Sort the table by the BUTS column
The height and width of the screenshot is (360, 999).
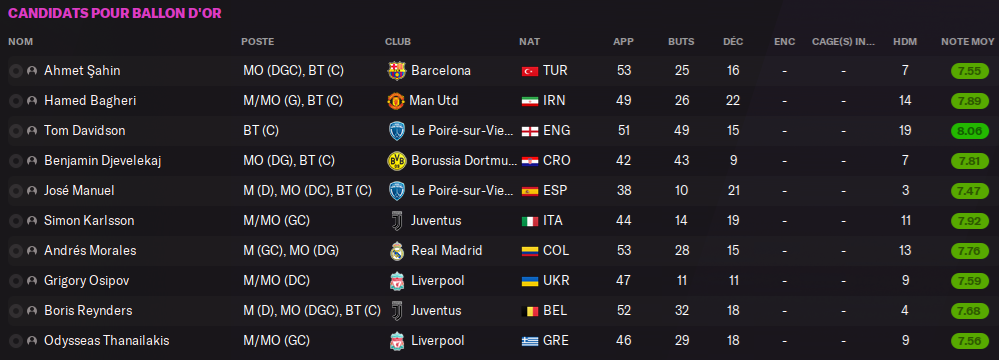click(681, 41)
